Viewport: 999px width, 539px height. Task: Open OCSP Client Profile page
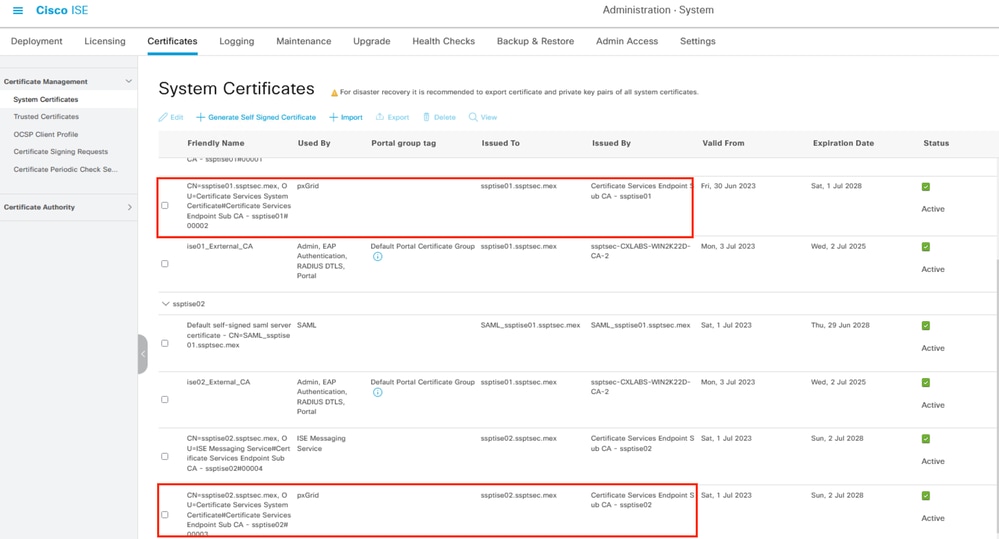[x=46, y=134]
